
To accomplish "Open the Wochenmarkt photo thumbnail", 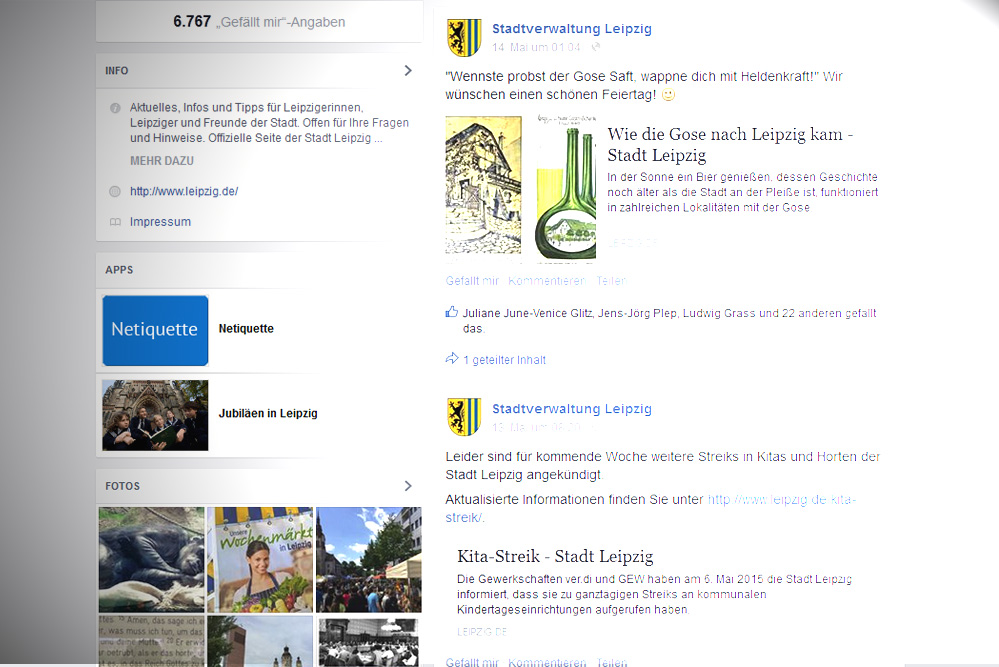I will (259, 559).
